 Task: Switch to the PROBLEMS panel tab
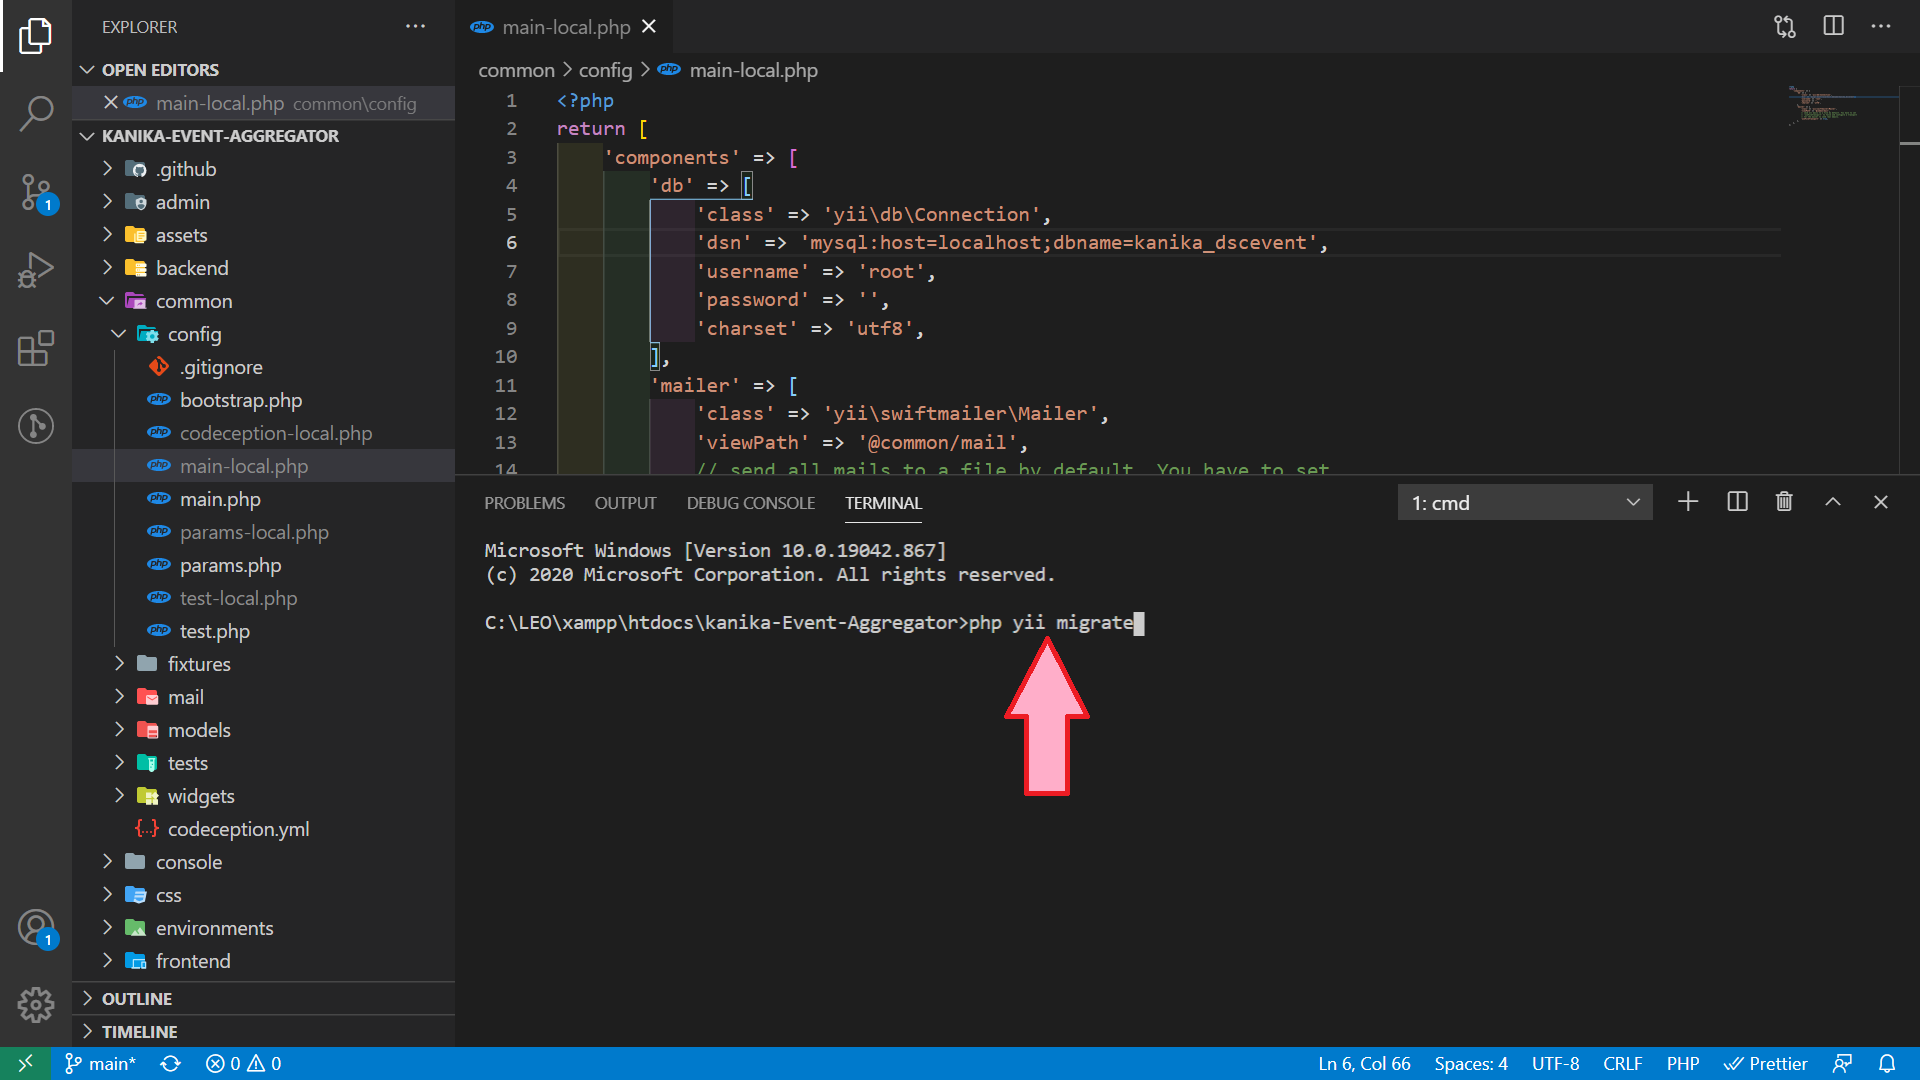pos(524,503)
